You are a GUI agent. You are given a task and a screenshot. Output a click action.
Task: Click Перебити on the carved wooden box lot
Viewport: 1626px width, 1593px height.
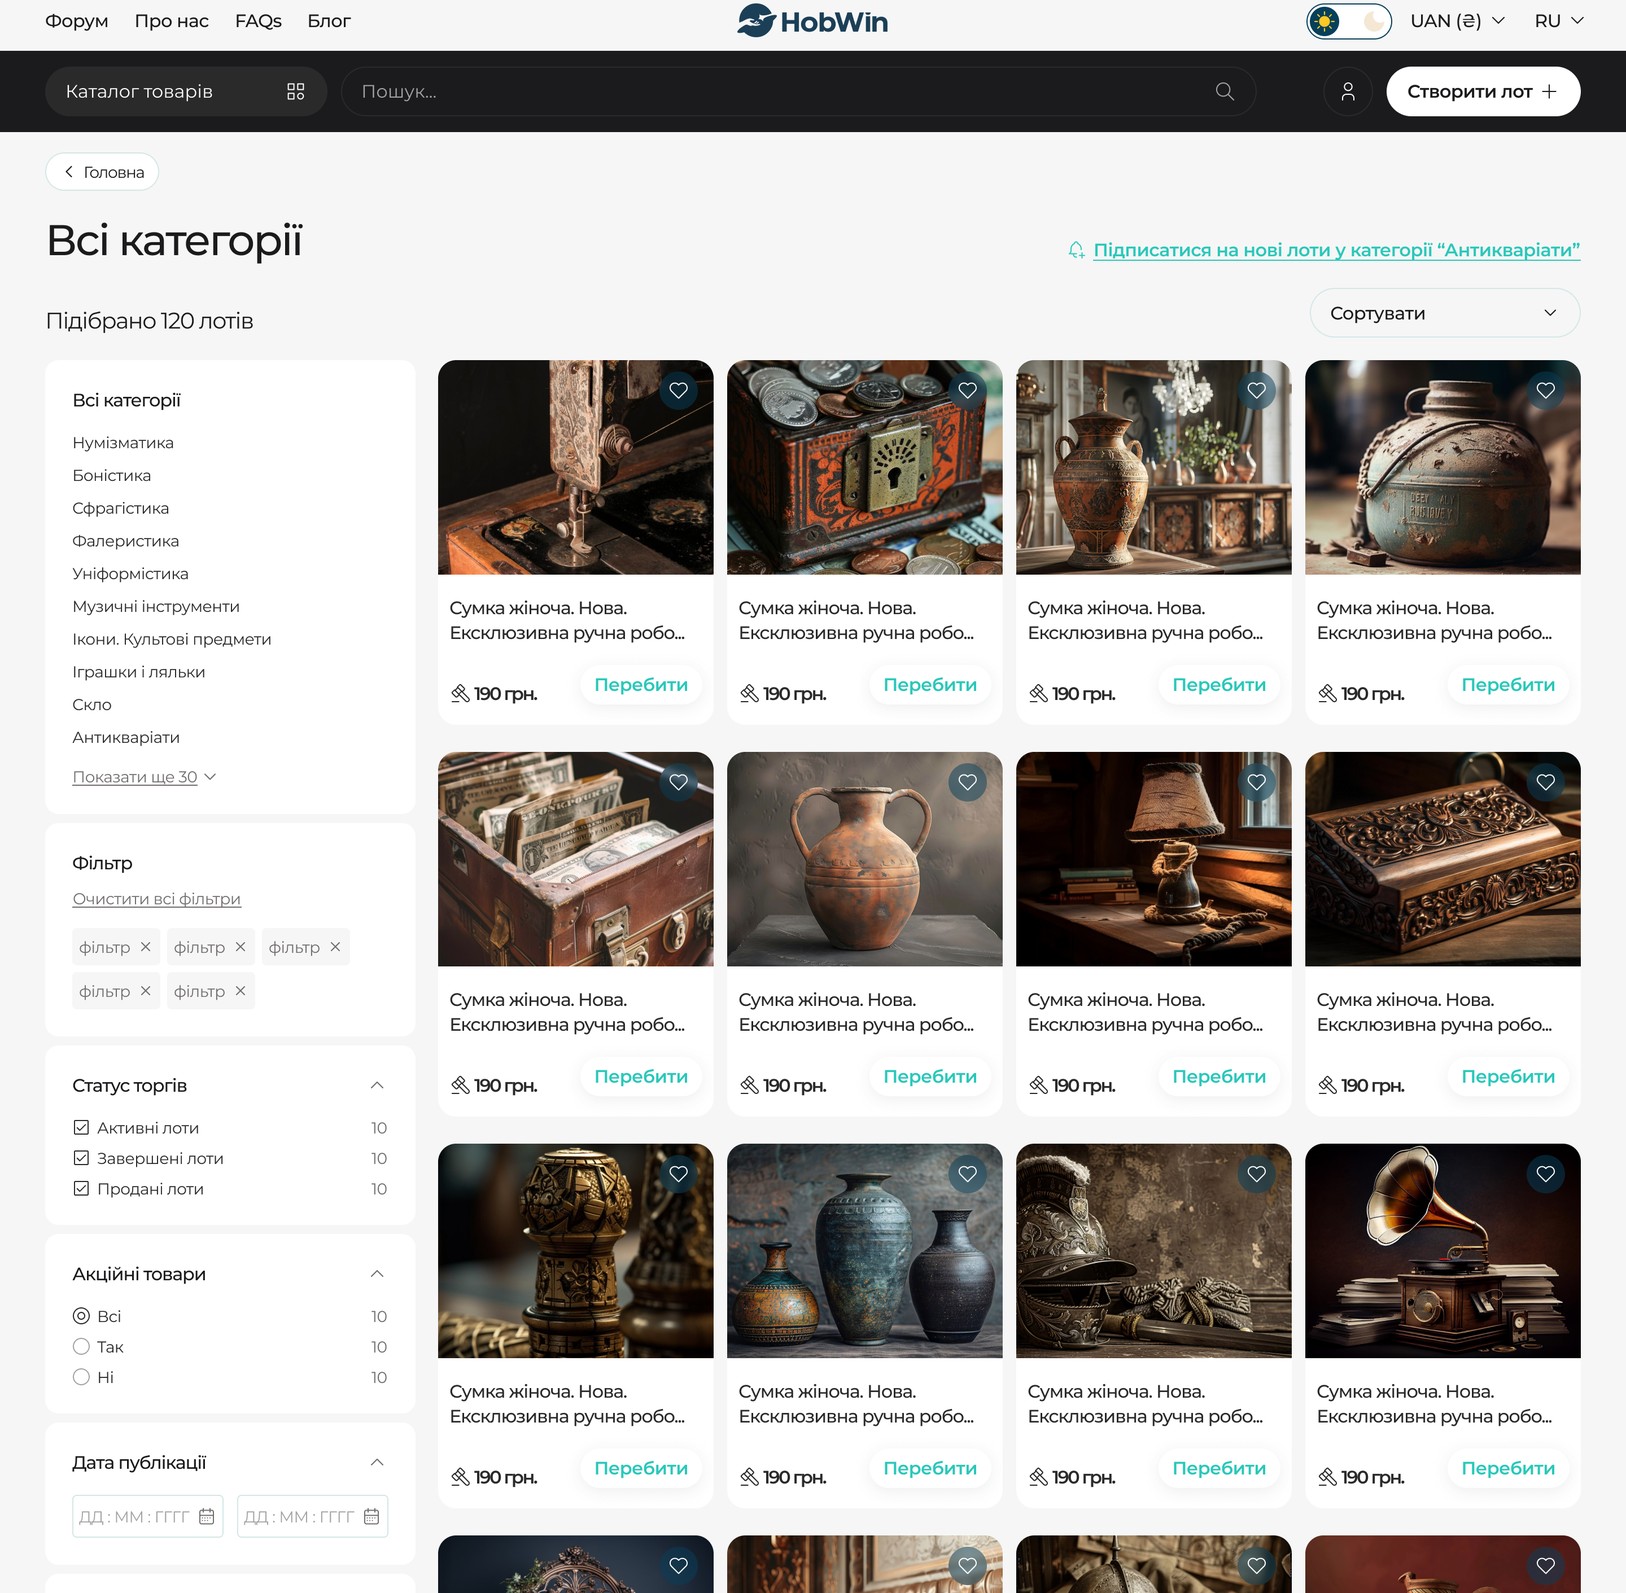[x=1508, y=1077]
